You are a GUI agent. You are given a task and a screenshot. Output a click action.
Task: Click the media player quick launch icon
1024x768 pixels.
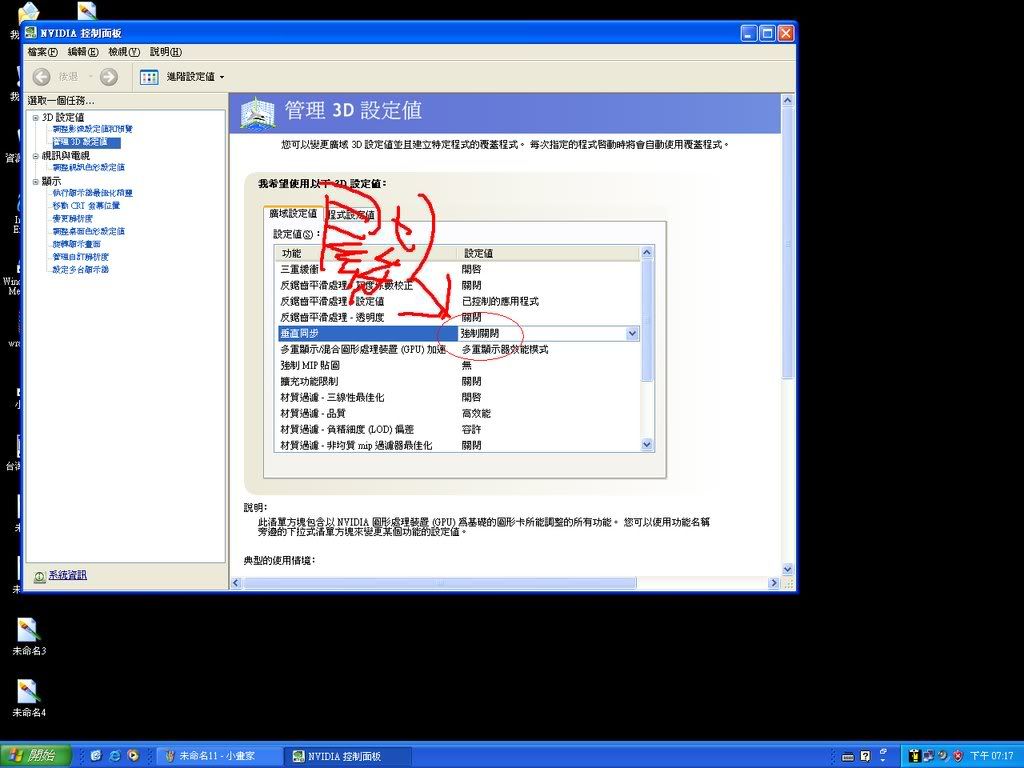pyautogui.click(x=133, y=756)
